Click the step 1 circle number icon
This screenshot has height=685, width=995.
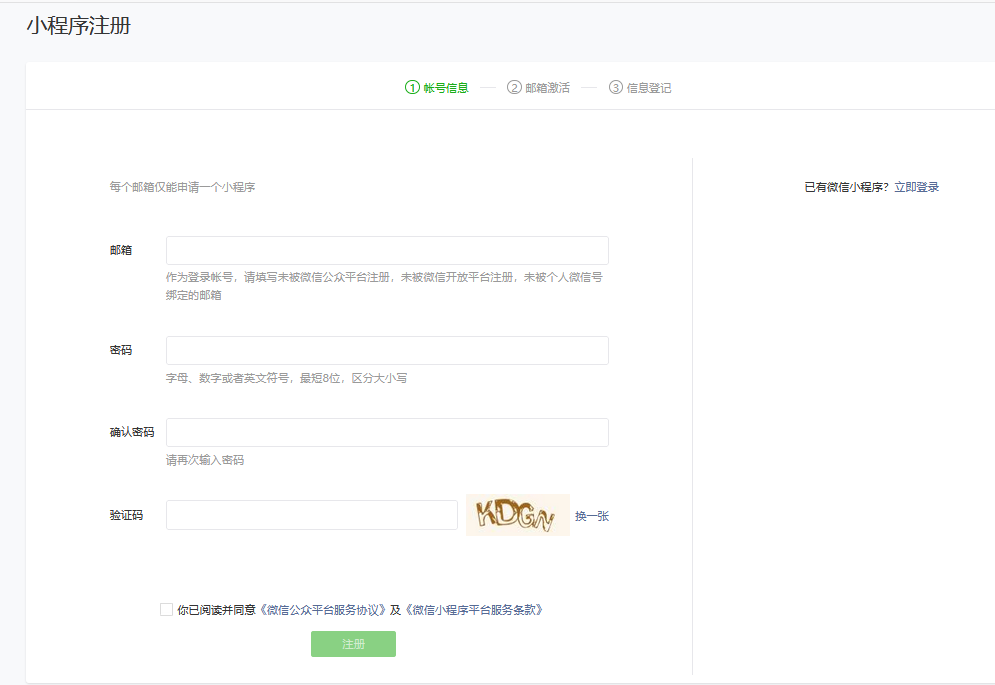[x=412, y=88]
